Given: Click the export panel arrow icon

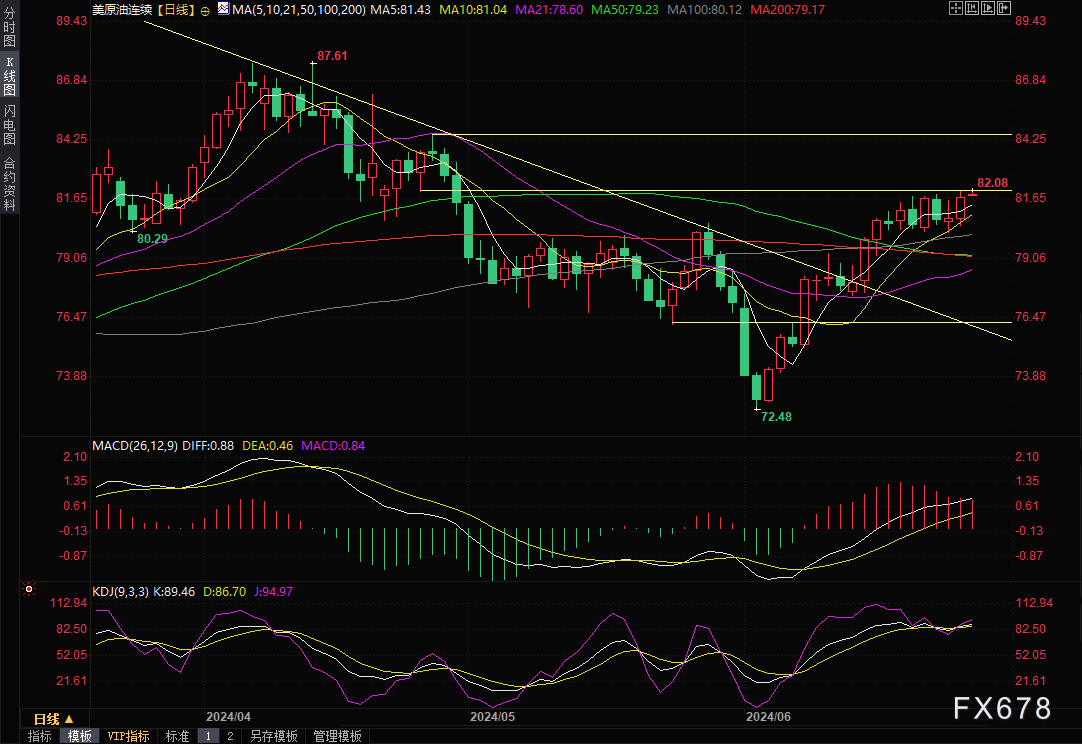Looking at the screenshot, I should [1003, 8].
